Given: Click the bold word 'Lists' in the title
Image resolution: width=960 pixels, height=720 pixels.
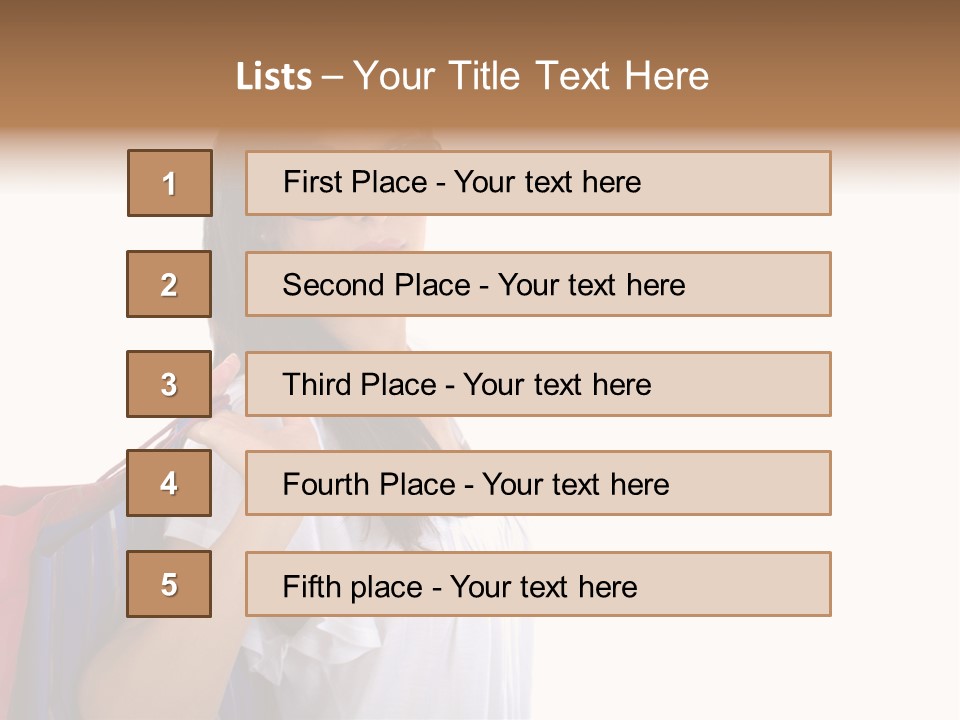Looking at the screenshot, I should pos(274,77).
